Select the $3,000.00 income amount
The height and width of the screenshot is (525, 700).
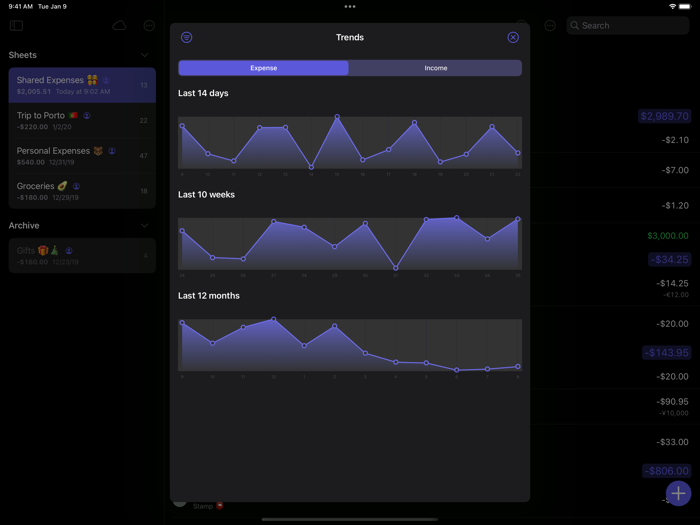point(667,236)
